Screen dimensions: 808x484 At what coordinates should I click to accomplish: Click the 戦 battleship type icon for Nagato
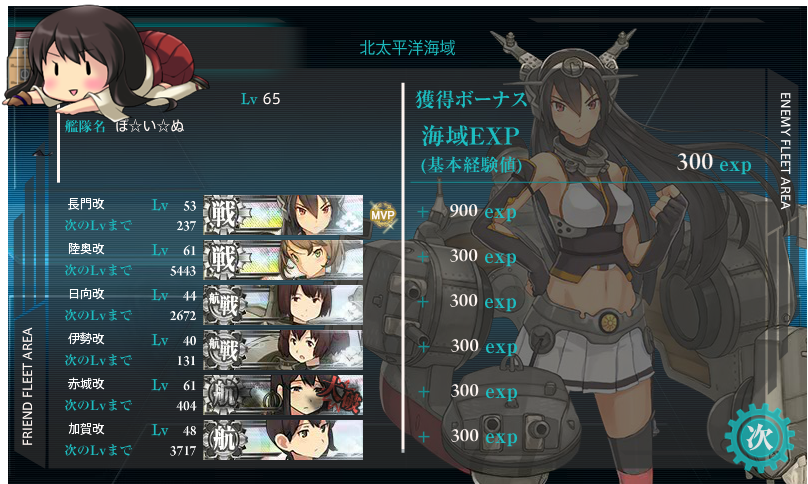pyautogui.click(x=223, y=215)
